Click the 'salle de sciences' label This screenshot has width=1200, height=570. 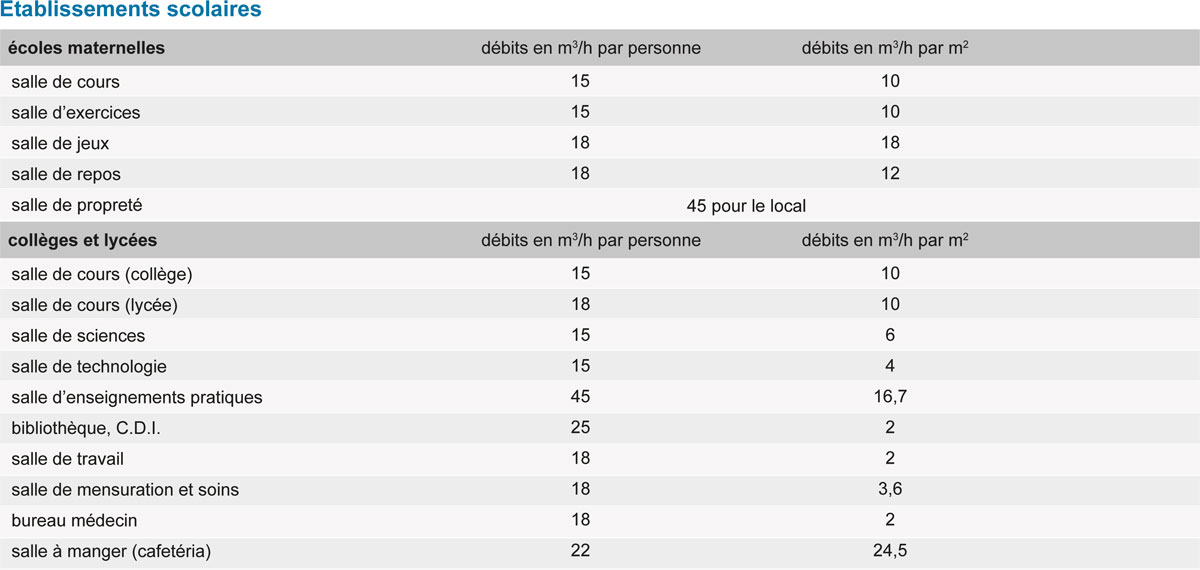coord(78,336)
